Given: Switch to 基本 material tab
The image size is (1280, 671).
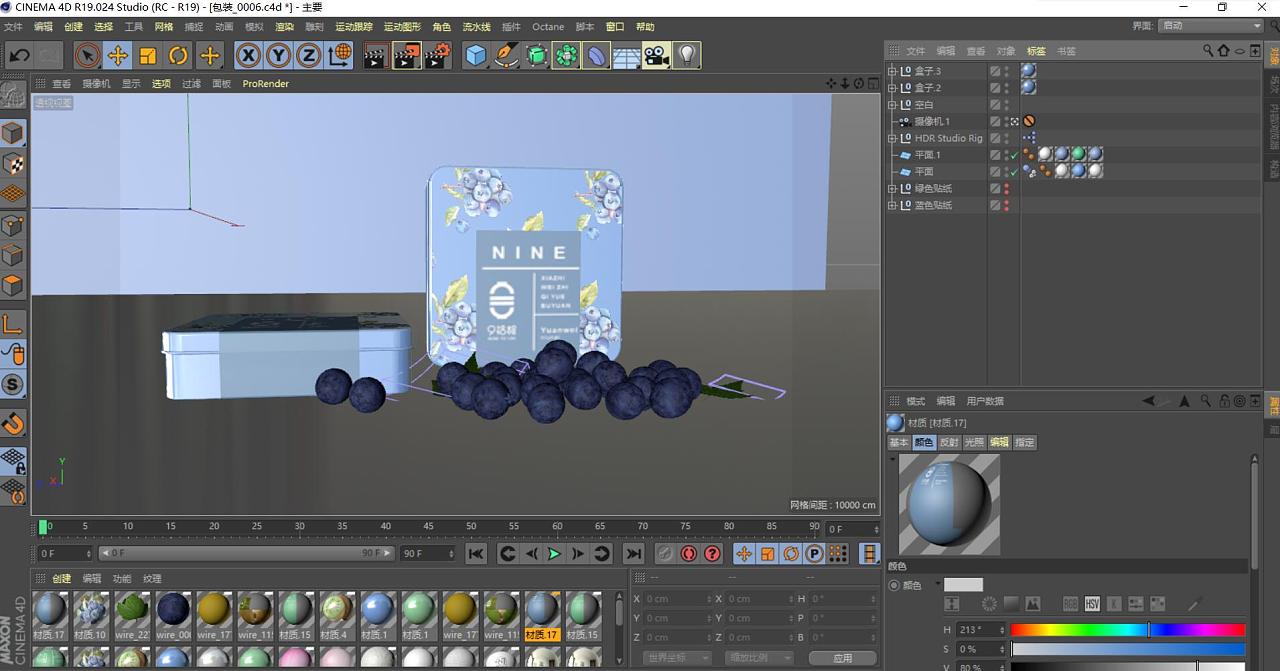Looking at the screenshot, I should tap(899, 442).
